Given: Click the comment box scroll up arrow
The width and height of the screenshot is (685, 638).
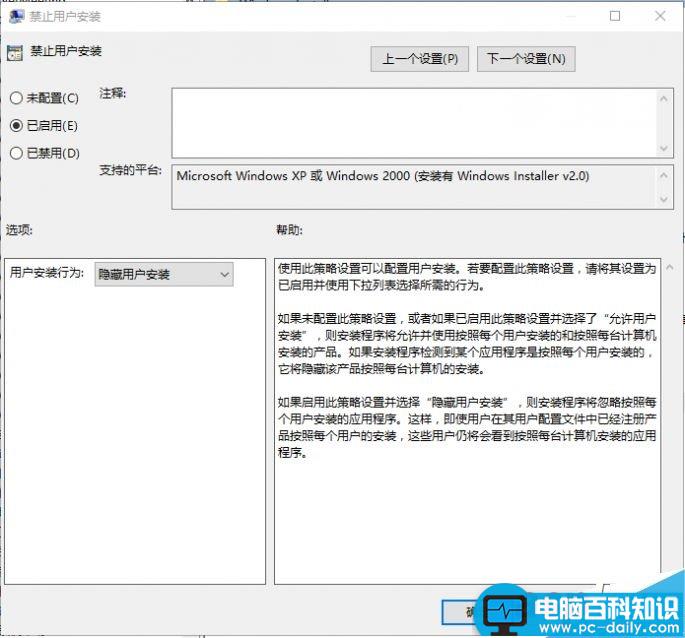Looking at the screenshot, I should pyautogui.click(x=664, y=99).
